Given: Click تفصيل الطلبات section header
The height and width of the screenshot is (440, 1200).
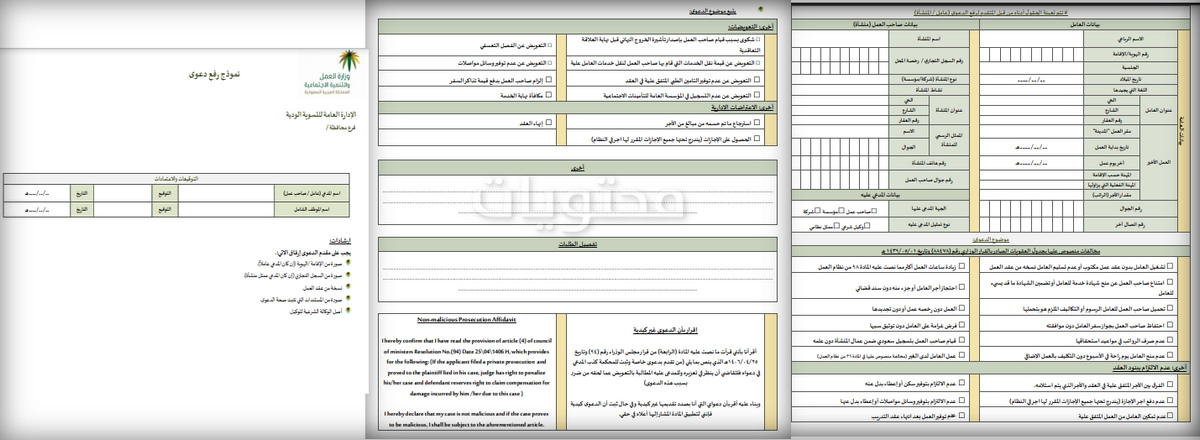Looking at the screenshot, I should click(x=576, y=243).
